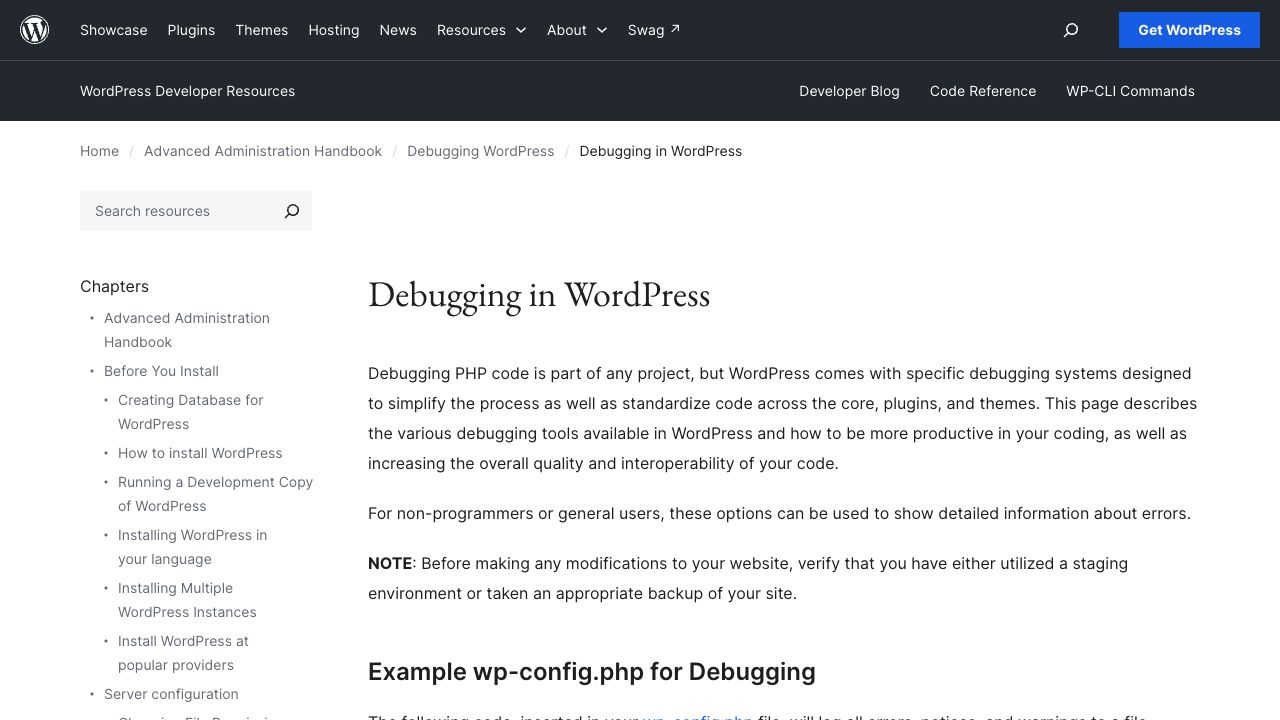Click the bold NOTE text
Viewport: 1280px width, 720px height.
[x=390, y=563]
